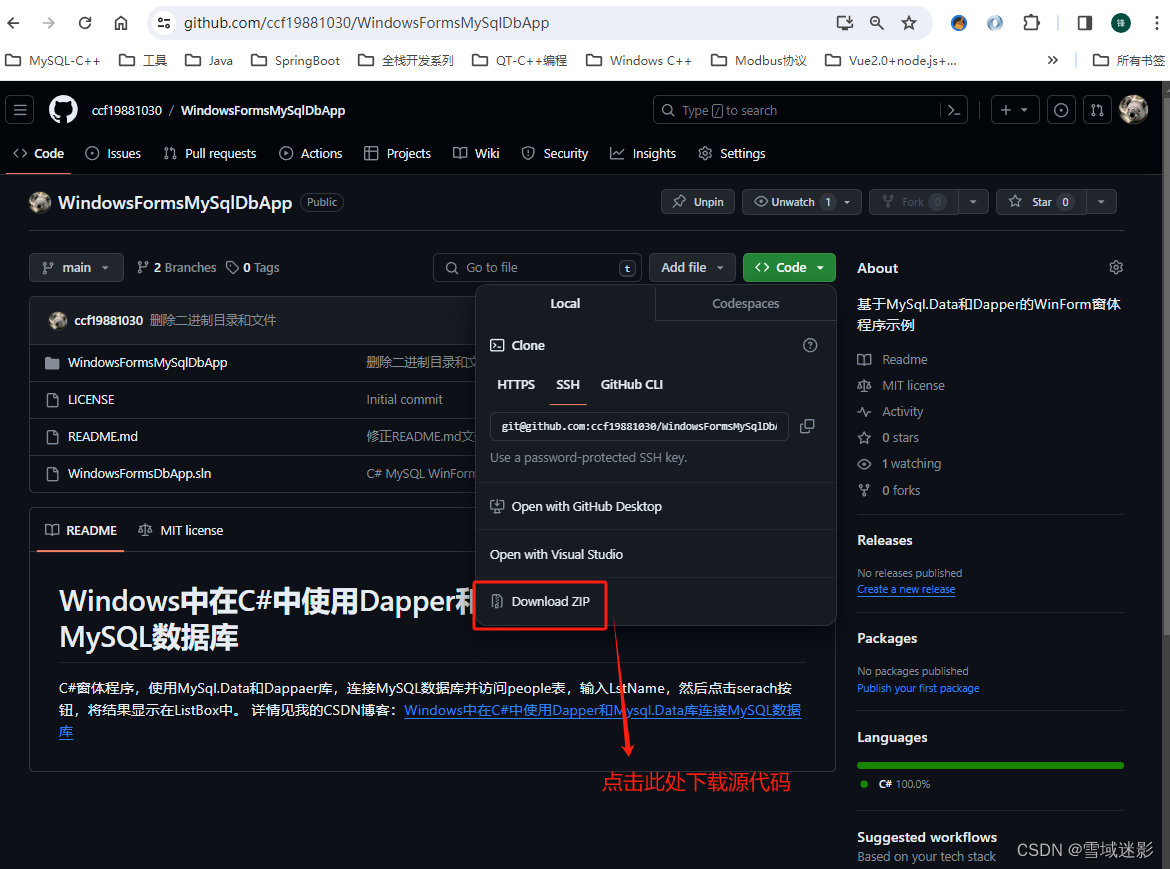Screen dimensions: 1170x869
Task: Open the global navigation hamburger menu
Action: [x=19, y=109]
